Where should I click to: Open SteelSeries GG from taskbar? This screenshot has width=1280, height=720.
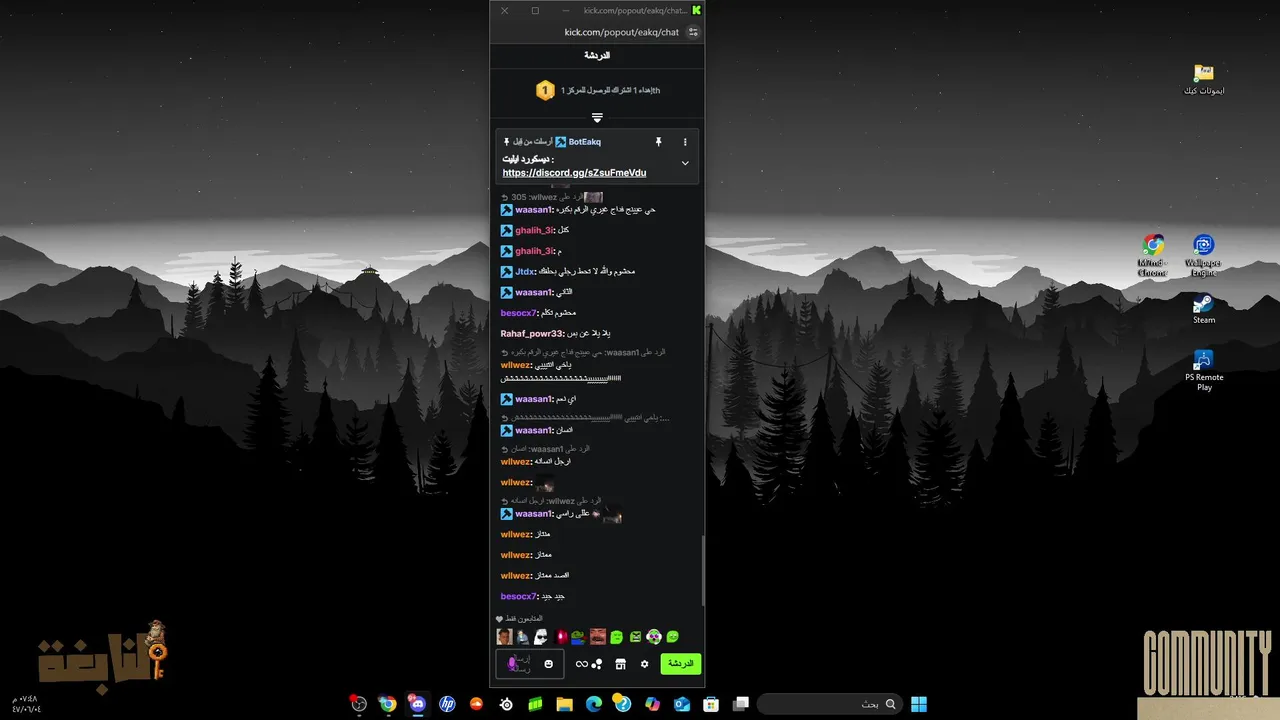(506, 704)
